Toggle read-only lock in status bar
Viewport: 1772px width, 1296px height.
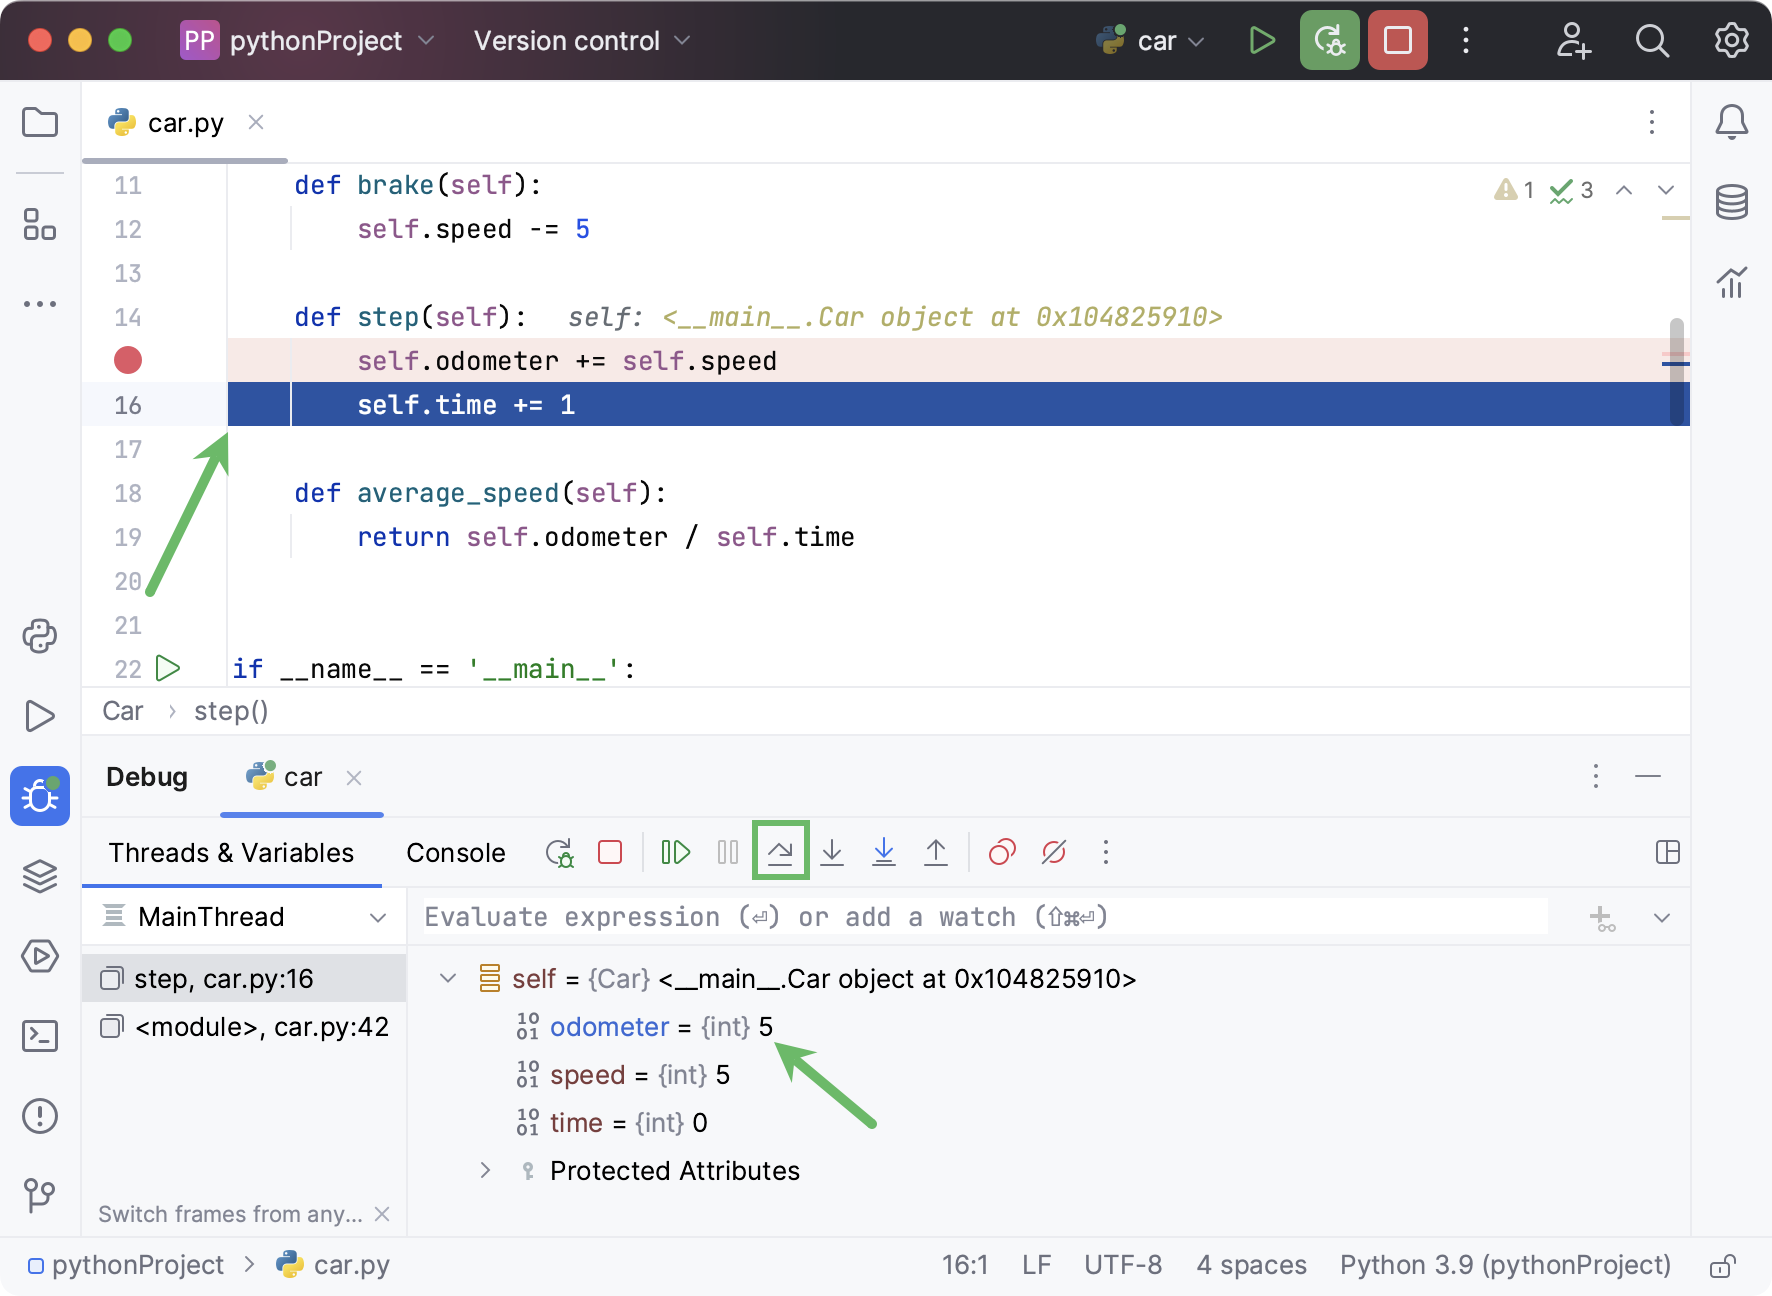coord(1722,1266)
